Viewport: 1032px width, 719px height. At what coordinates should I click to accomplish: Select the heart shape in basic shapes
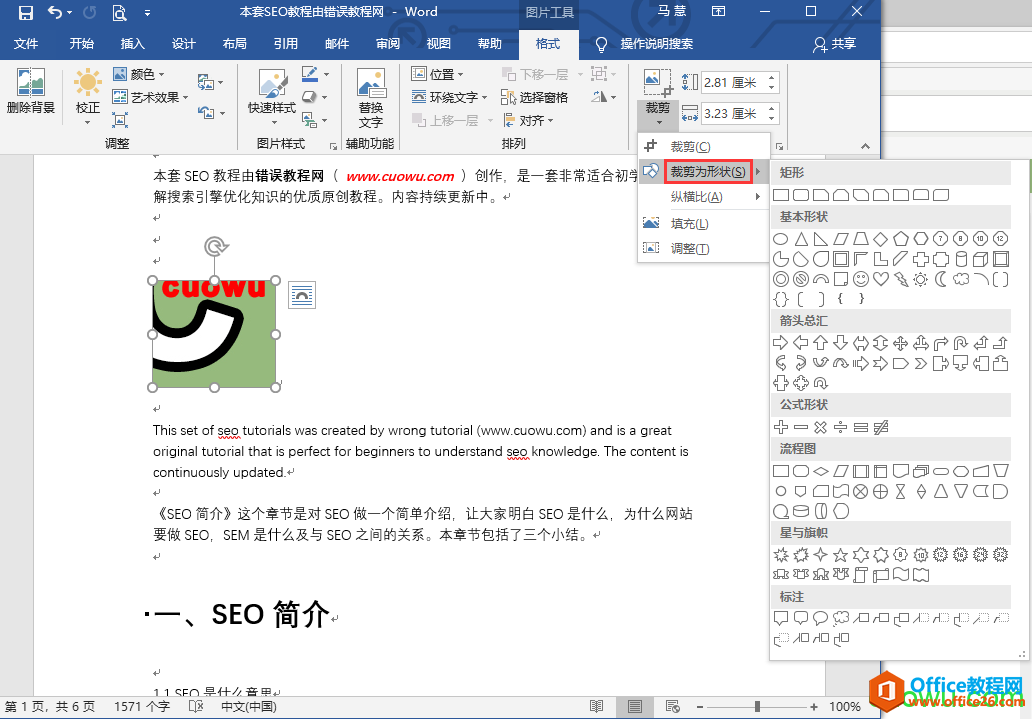(x=881, y=279)
